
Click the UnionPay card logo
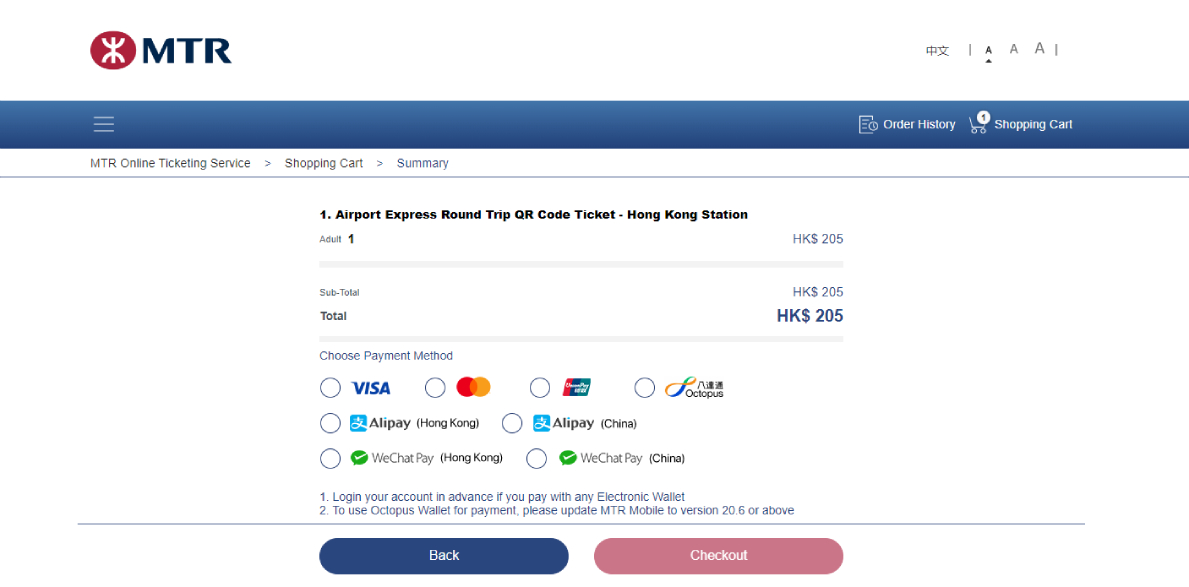(x=577, y=388)
